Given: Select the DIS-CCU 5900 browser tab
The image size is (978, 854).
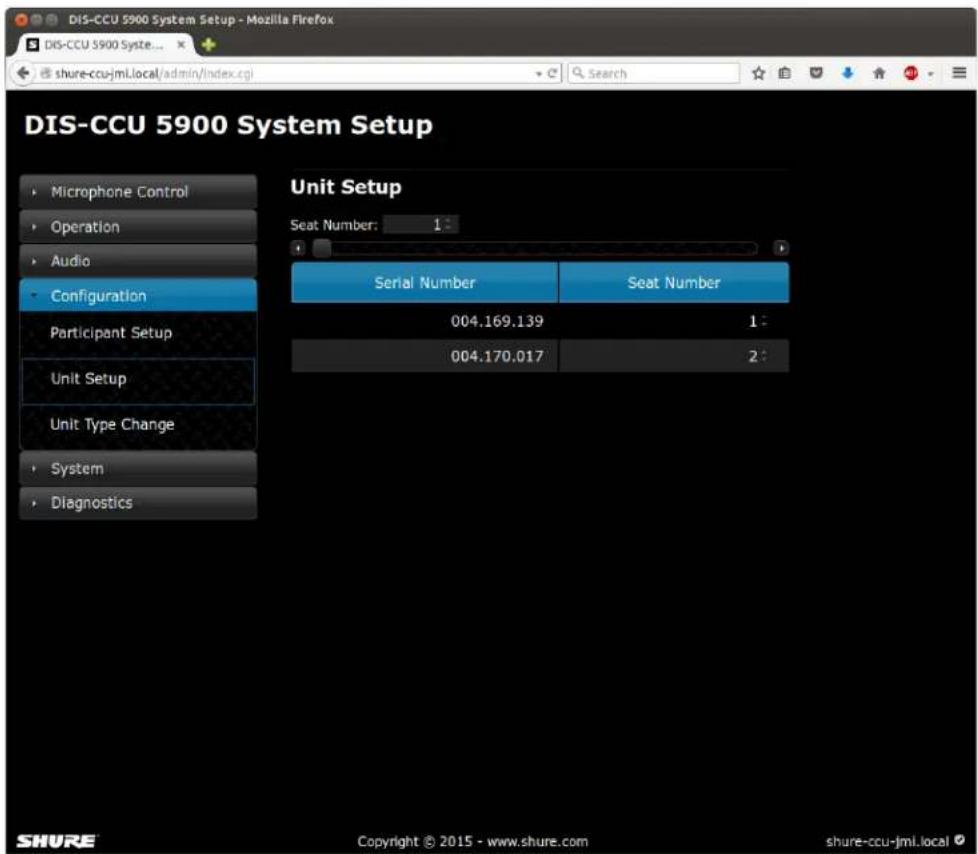Looking at the screenshot, I should [x=104, y=44].
